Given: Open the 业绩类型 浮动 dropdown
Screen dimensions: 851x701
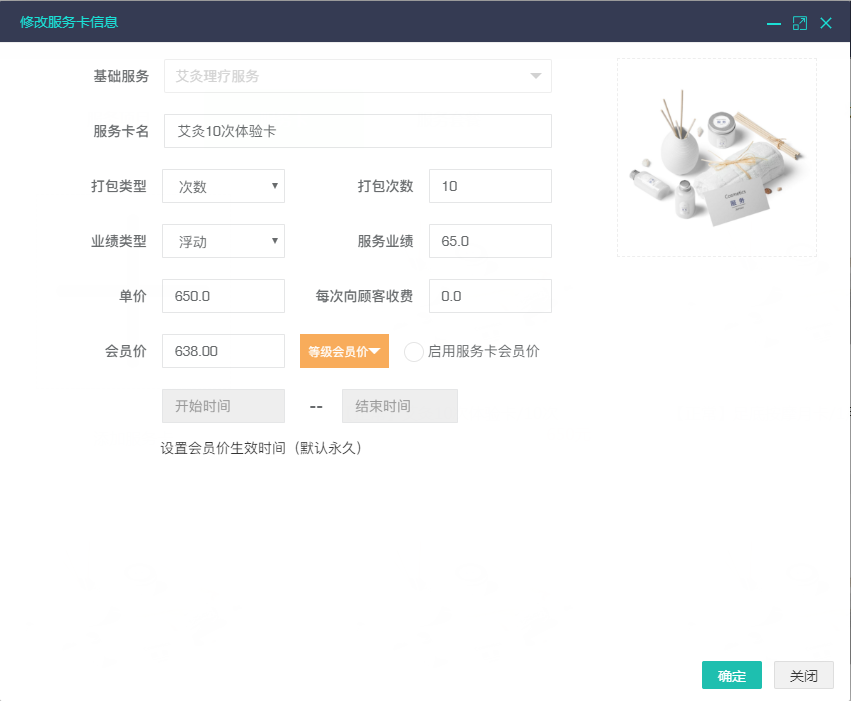Looking at the screenshot, I should [224, 241].
